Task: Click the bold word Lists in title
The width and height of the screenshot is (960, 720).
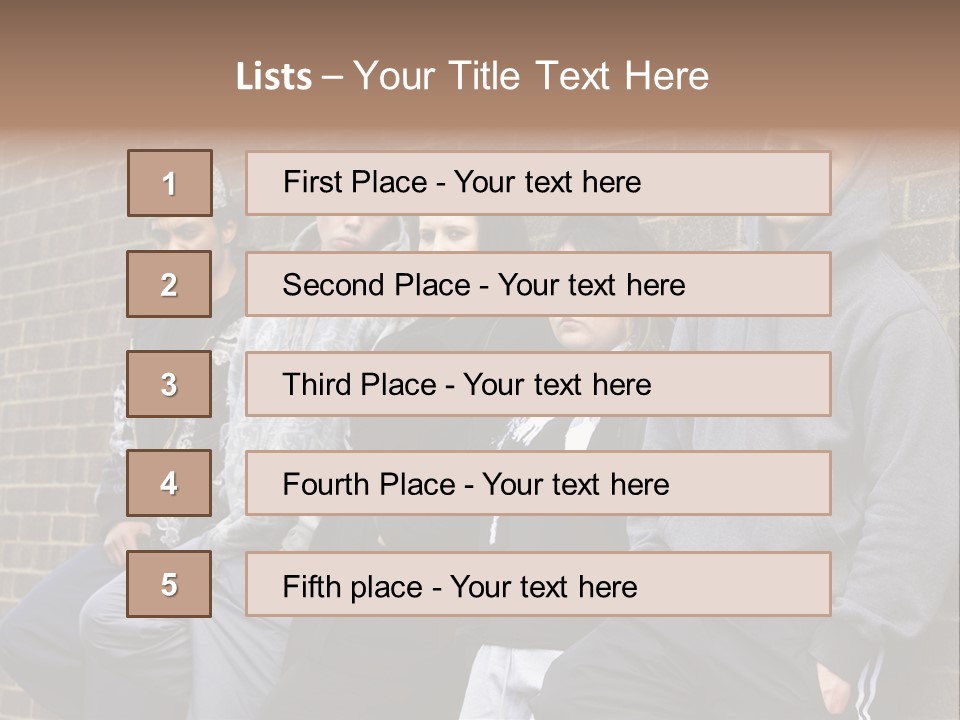Action: click(x=274, y=77)
